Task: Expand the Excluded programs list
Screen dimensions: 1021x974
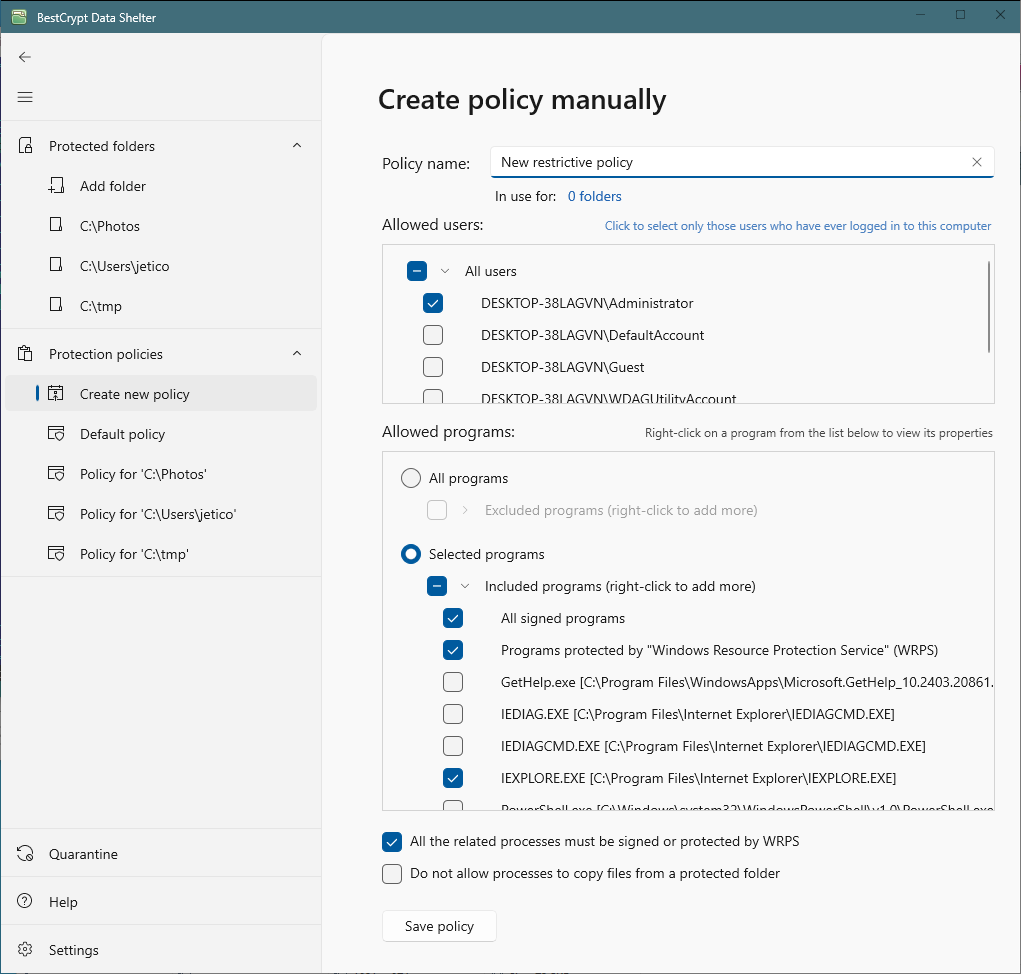Action: click(x=465, y=510)
